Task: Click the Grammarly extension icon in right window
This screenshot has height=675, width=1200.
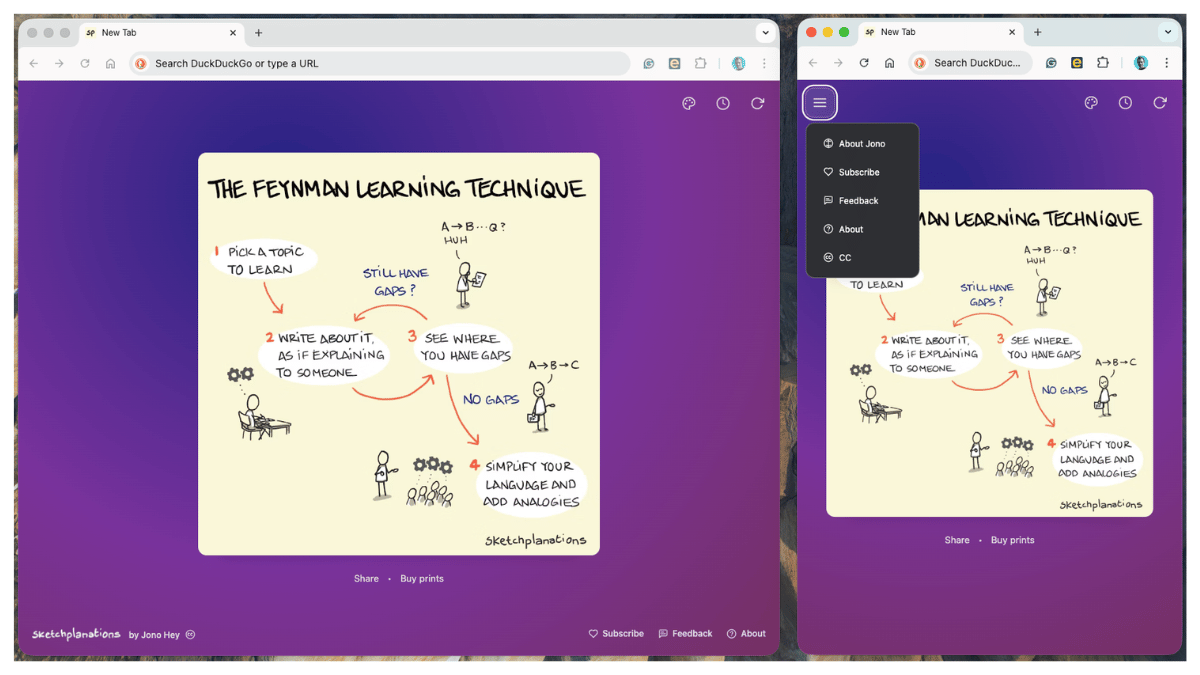Action: point(1051,62)
